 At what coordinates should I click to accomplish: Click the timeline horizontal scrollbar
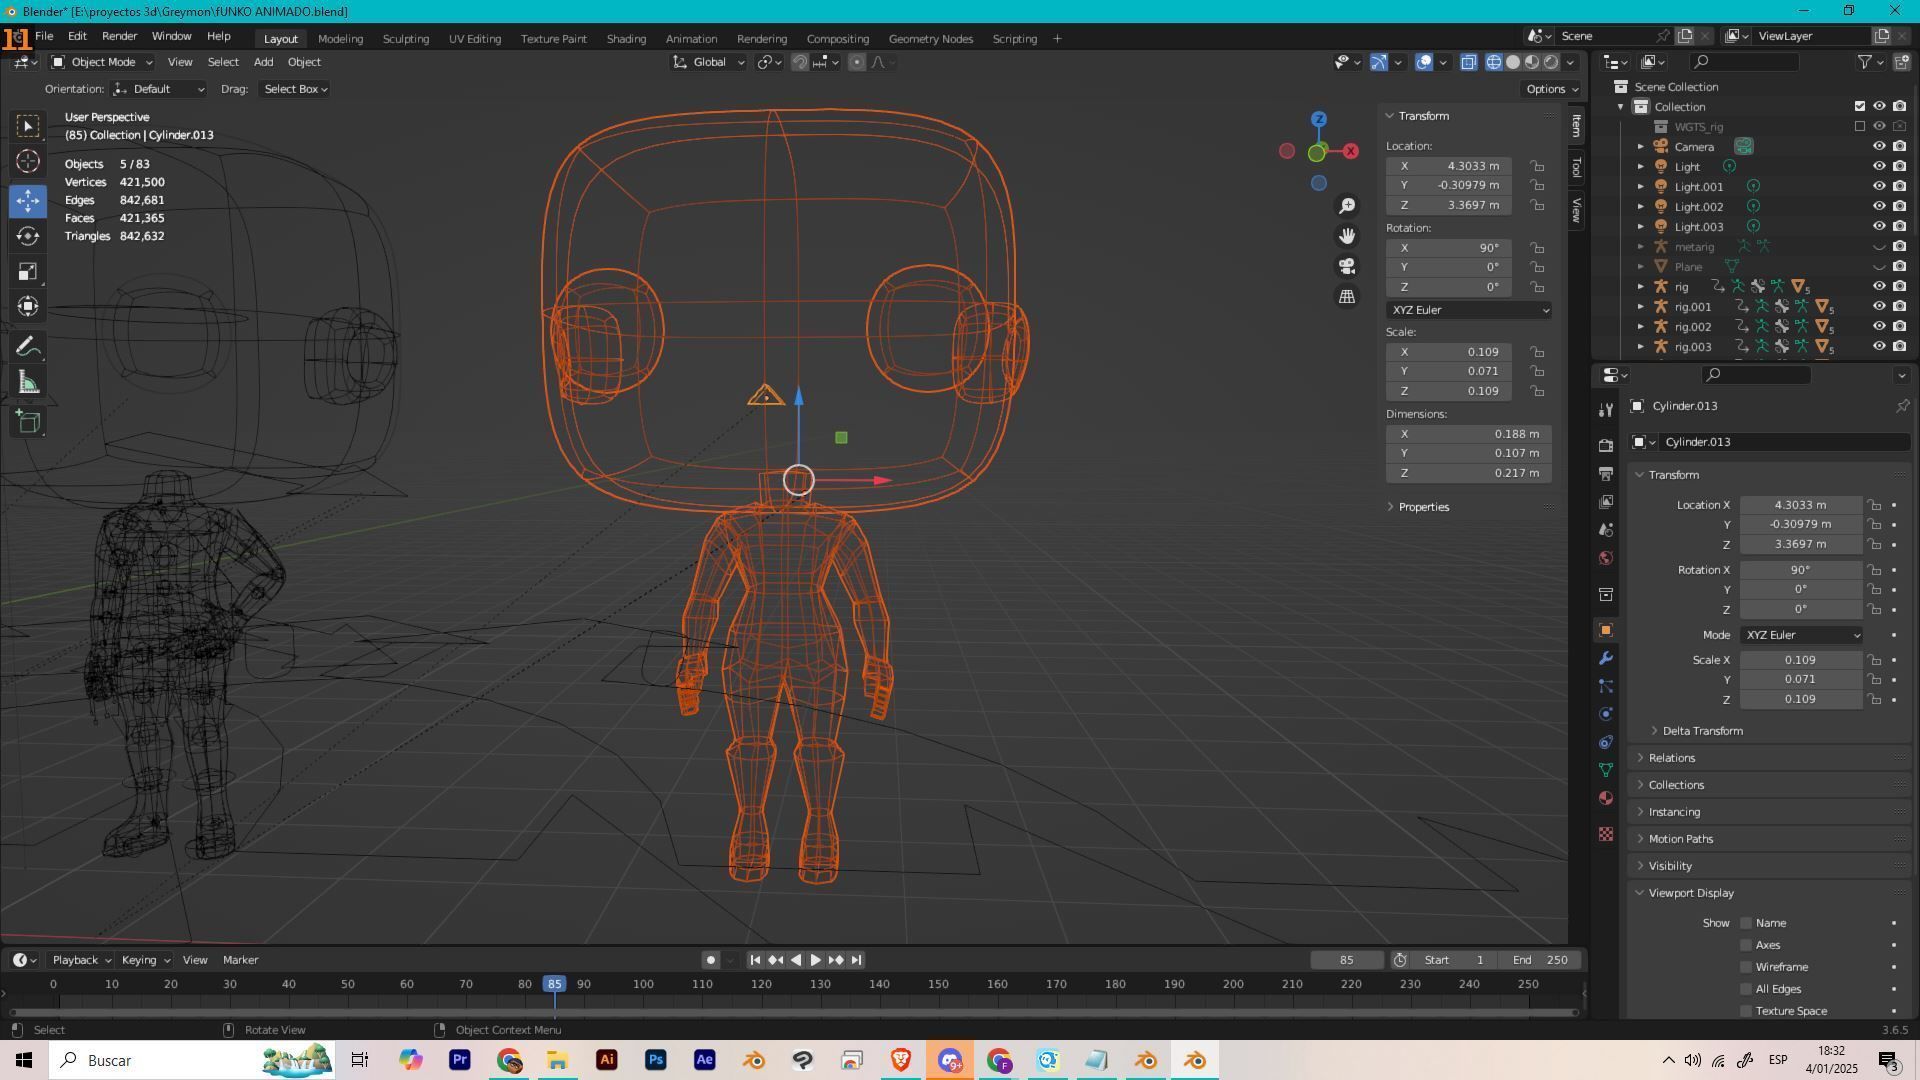tap(793, 1012)
